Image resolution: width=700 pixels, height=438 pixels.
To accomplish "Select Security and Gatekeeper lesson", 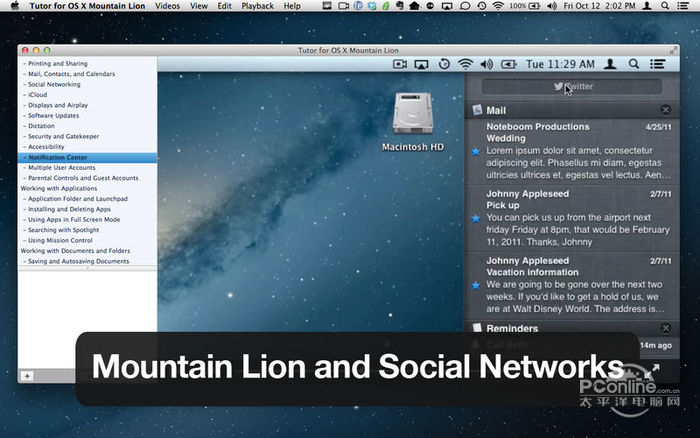I will coord(63,136).
